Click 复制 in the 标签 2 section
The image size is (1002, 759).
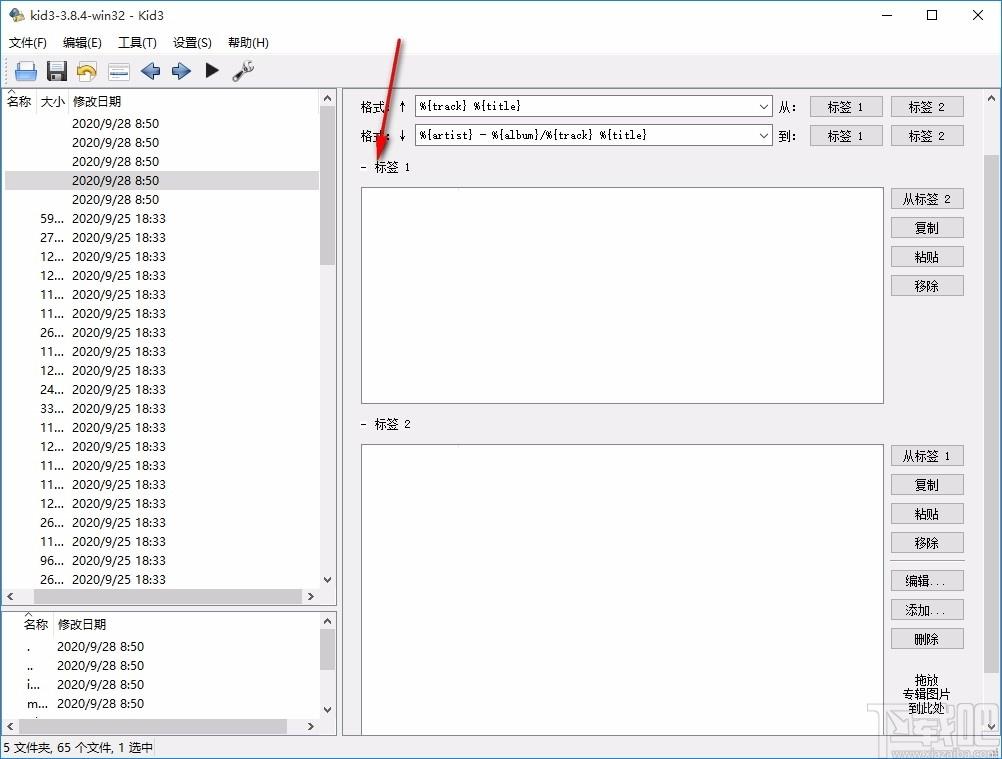tap(927, 485)
